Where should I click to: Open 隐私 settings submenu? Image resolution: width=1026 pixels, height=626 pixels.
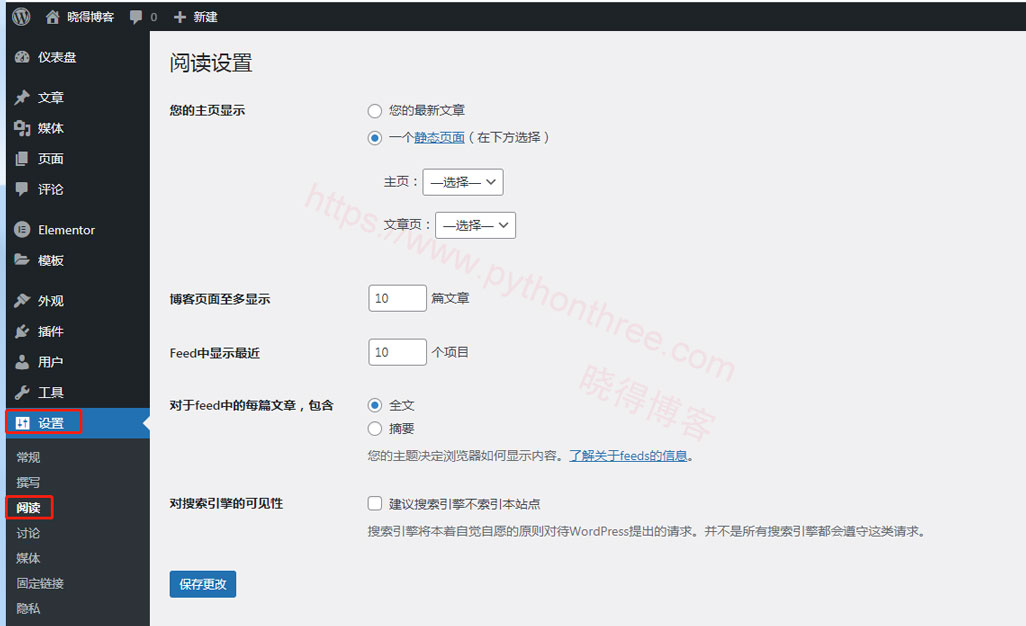[28, 608]
